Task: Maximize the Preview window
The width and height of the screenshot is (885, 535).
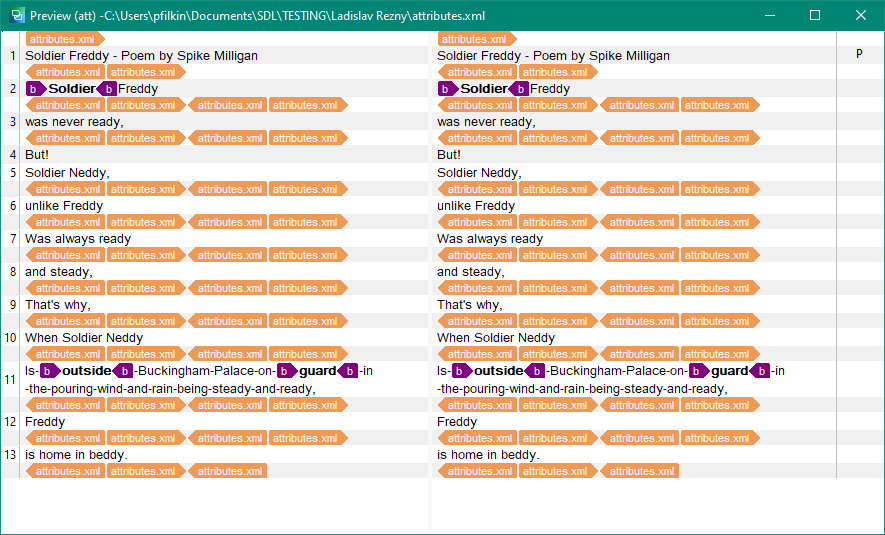Action: 815,15
